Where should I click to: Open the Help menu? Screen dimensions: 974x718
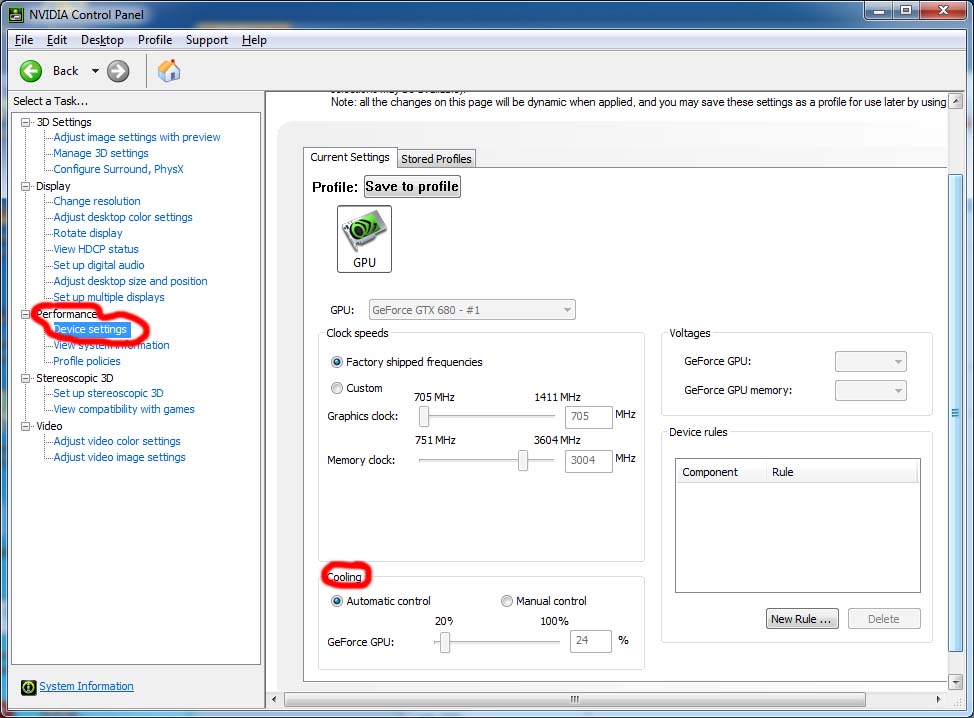pos(254,40)
